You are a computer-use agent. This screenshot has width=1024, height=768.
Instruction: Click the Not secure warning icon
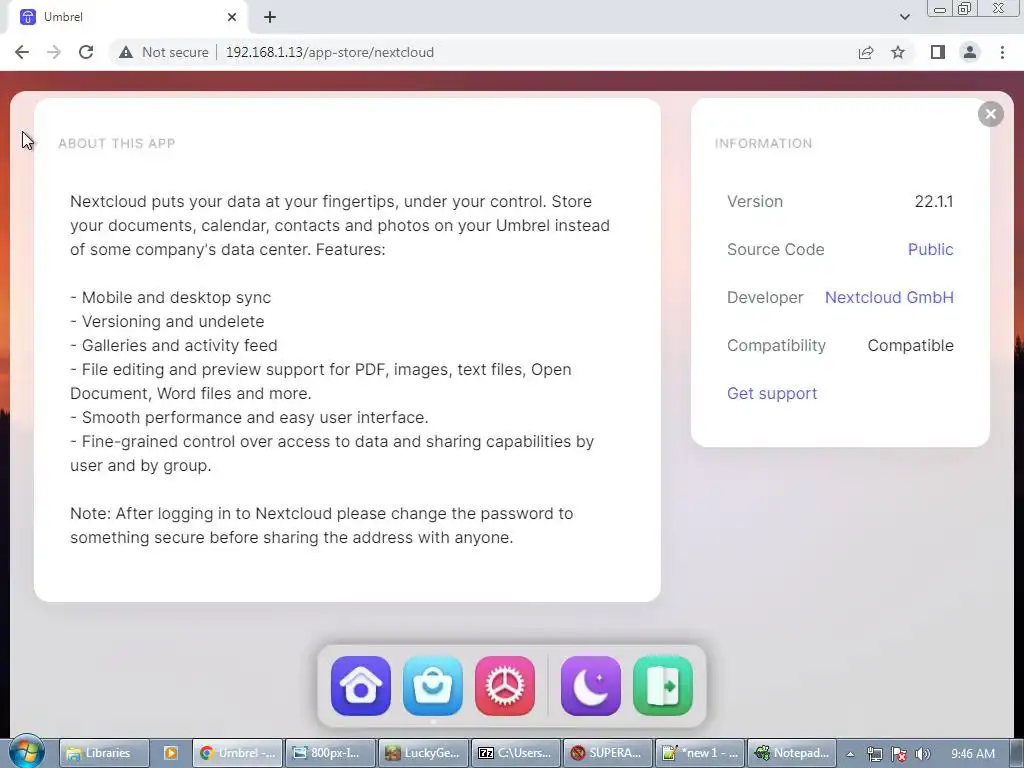coord(126,52)
